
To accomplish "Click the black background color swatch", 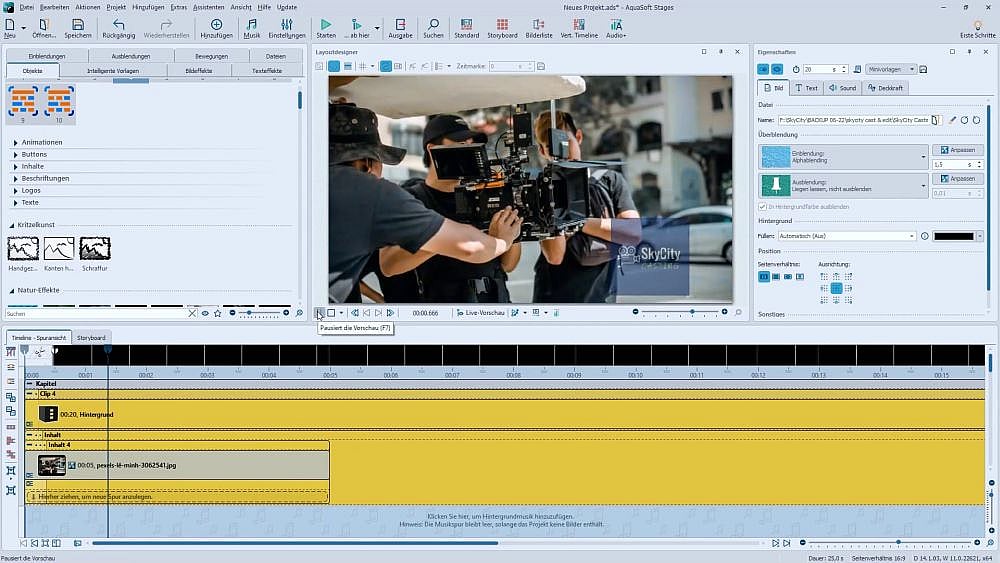I will click(952, 236).
